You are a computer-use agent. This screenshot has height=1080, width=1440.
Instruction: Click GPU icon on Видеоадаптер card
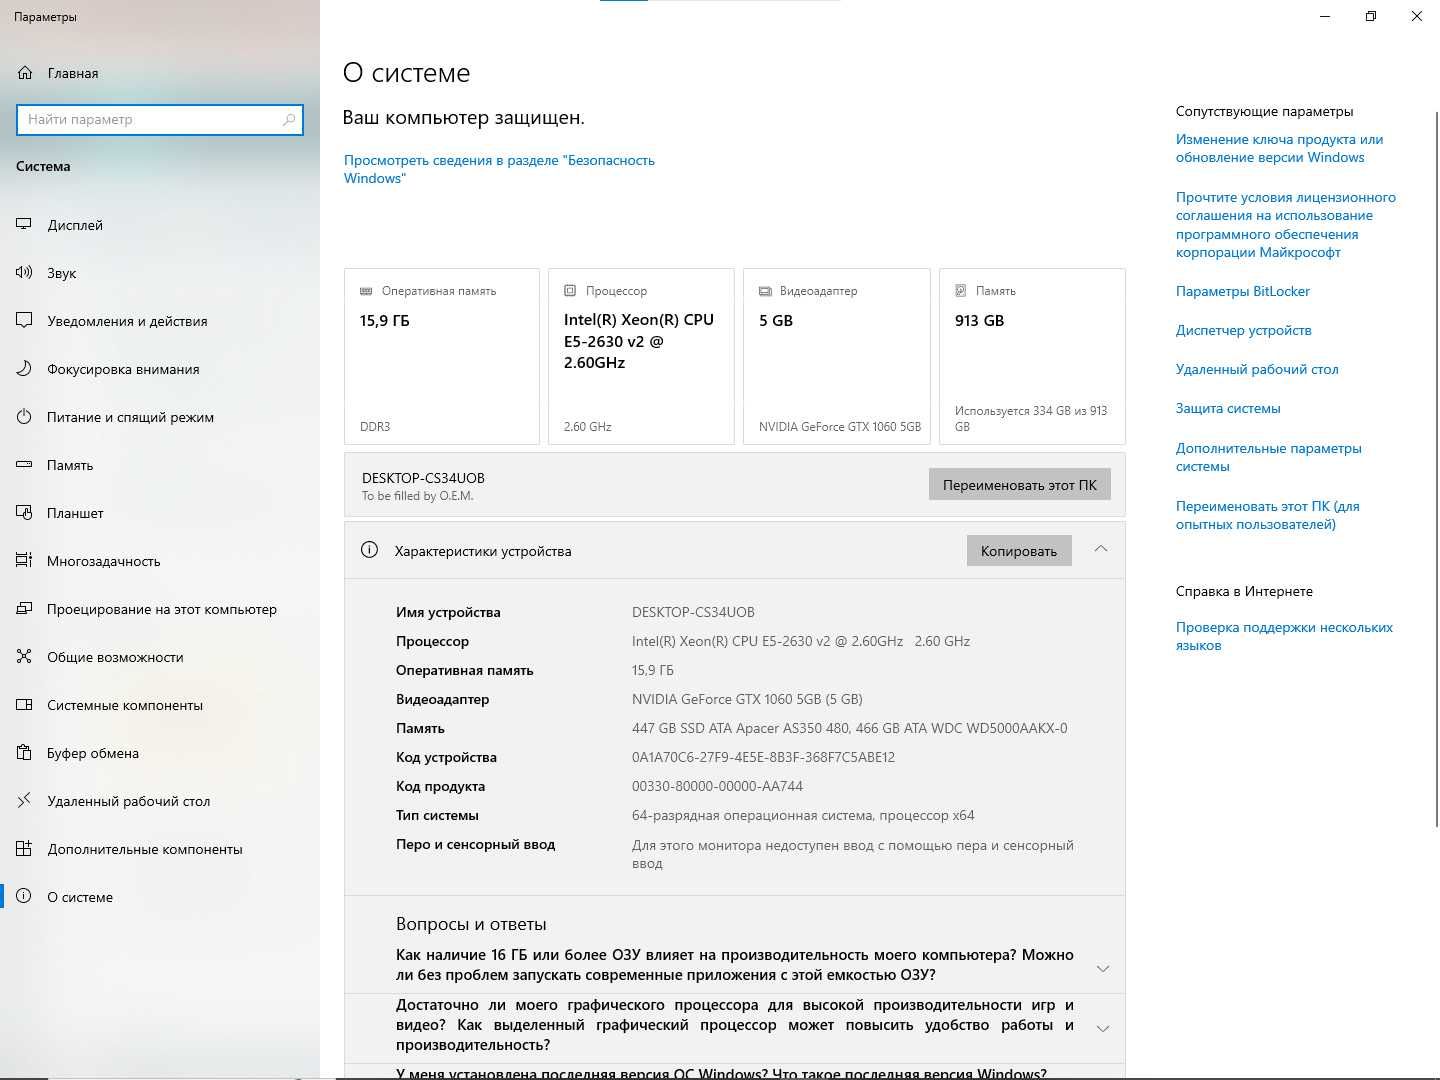click(x=765, y=291)
